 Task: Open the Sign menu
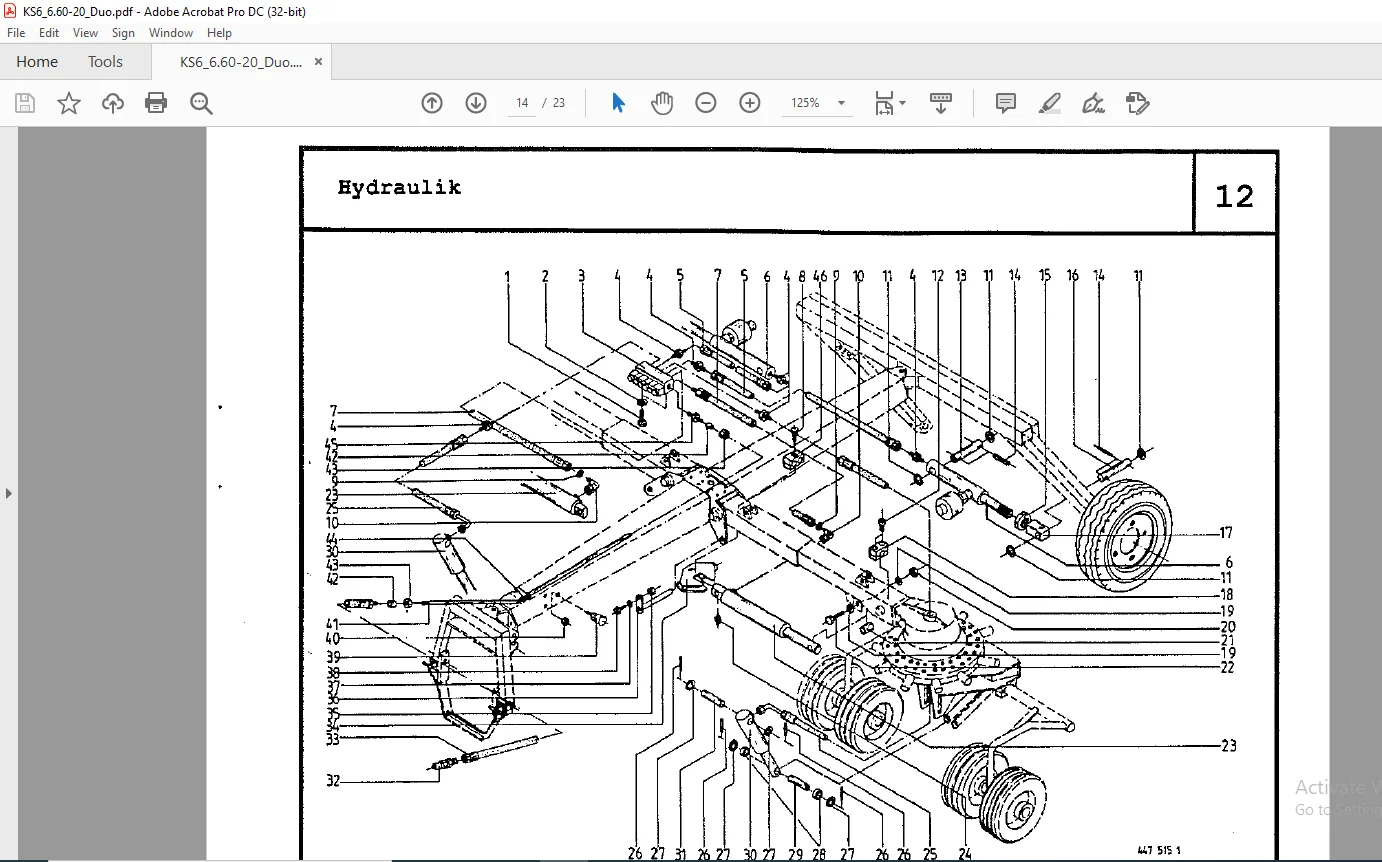(x=123, y=33)
